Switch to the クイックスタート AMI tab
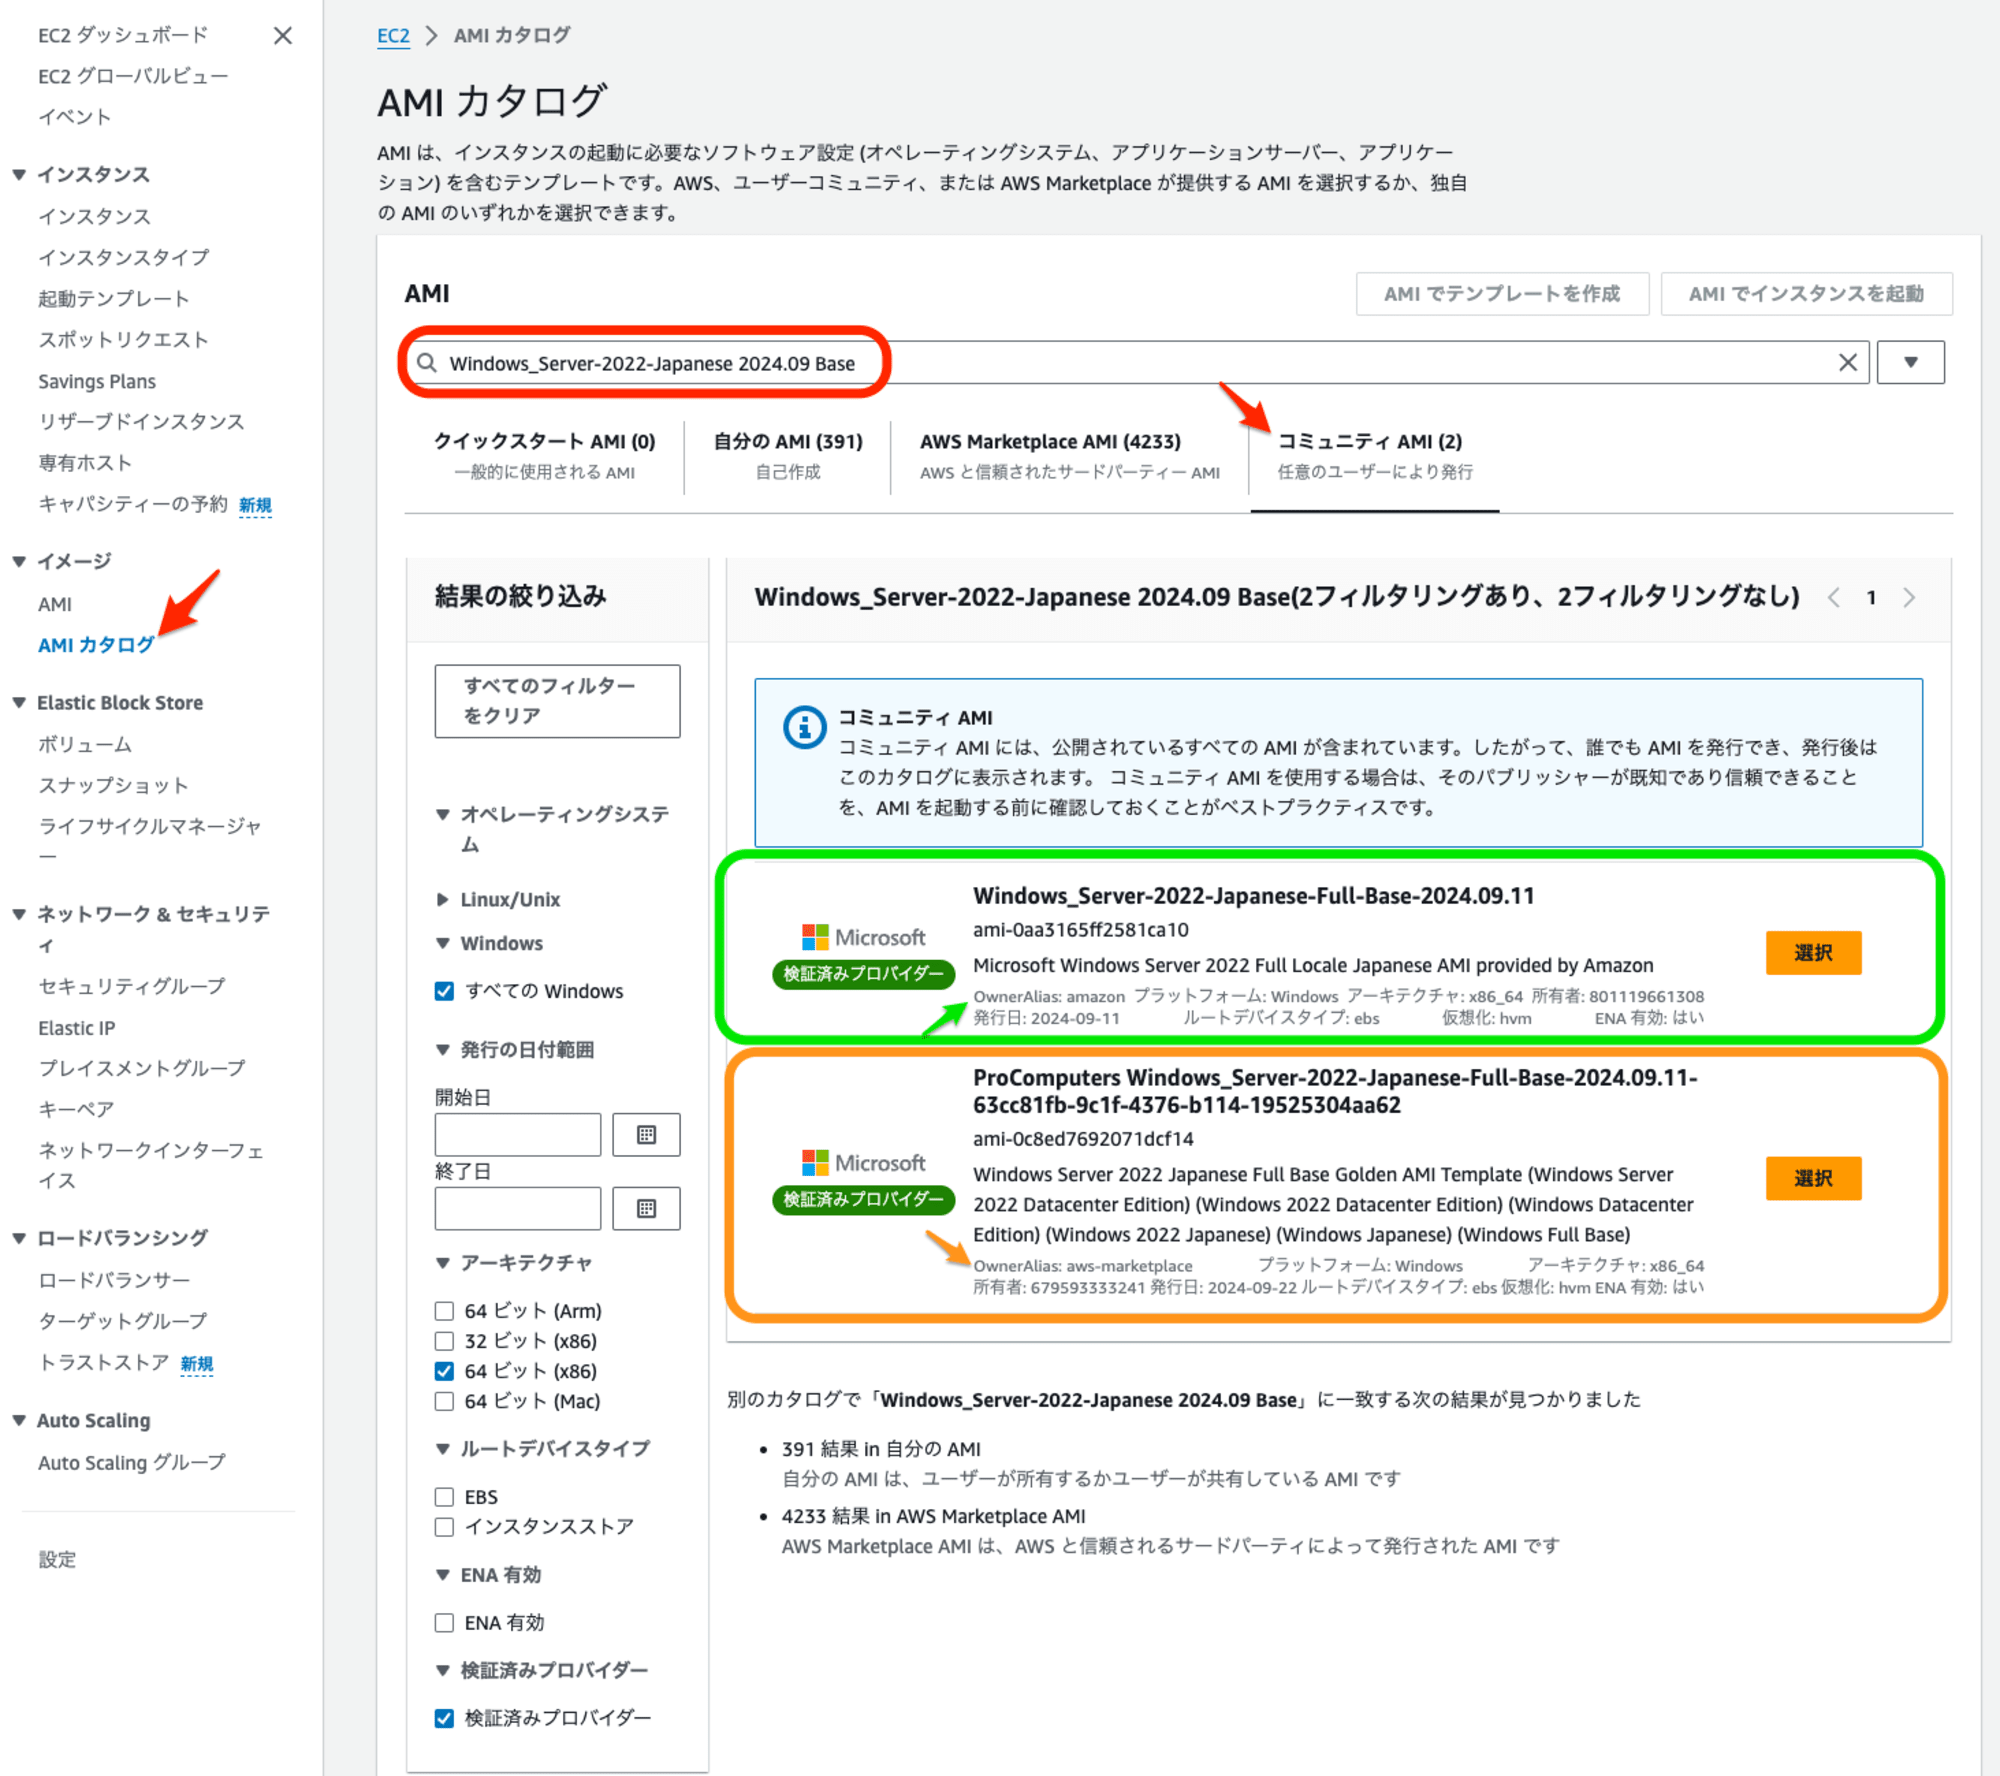2000x1776 pixels. 544,456
